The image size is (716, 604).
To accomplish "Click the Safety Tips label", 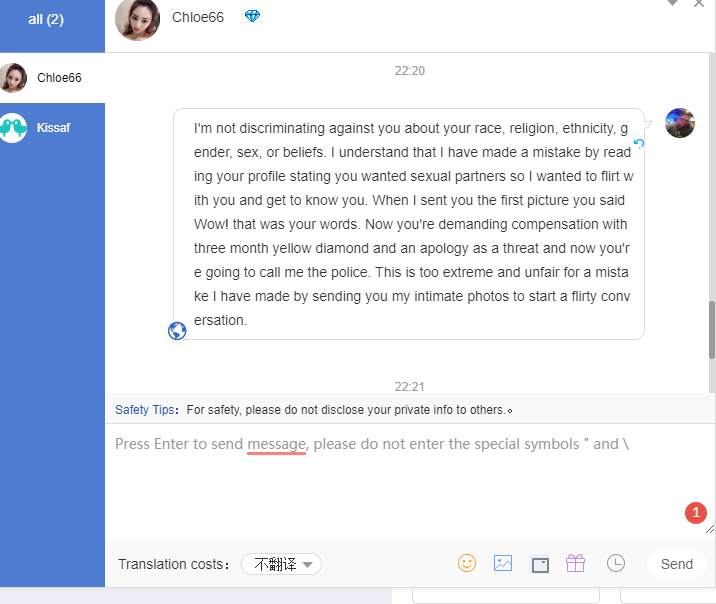I will click(x=146, y=410).
